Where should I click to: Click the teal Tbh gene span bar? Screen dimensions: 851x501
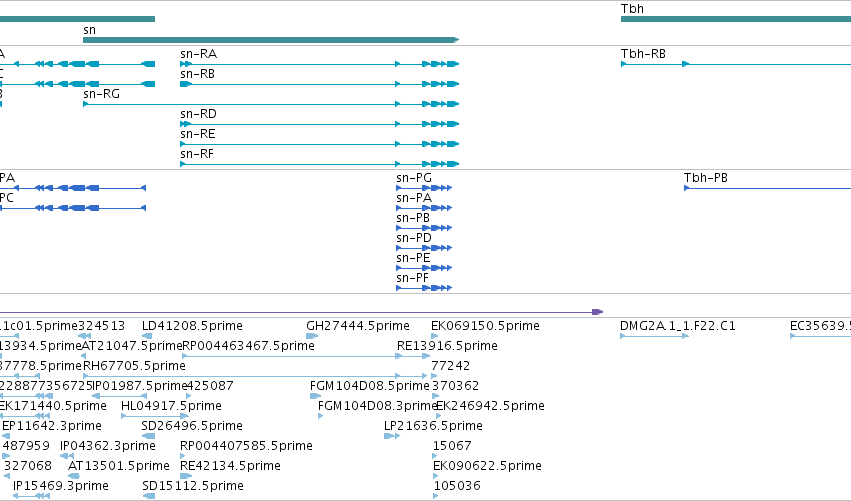(x=736, y=20)
